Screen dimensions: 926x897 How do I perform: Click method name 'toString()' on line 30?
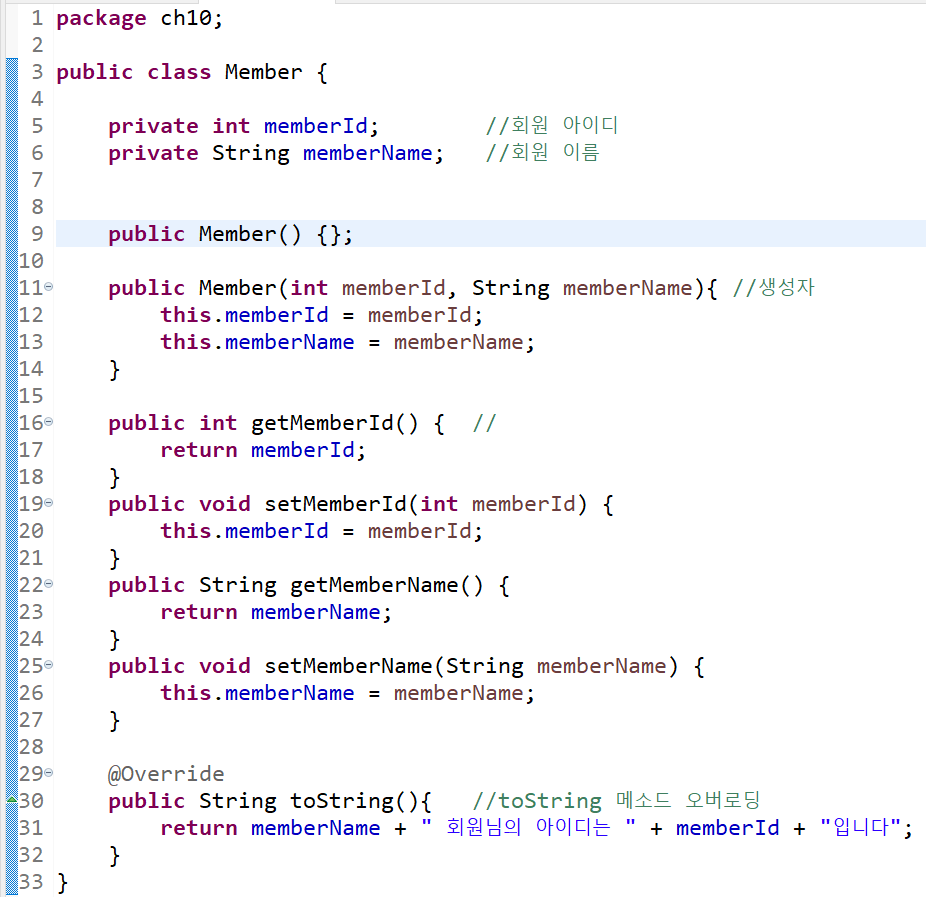(x=354, y=802)
